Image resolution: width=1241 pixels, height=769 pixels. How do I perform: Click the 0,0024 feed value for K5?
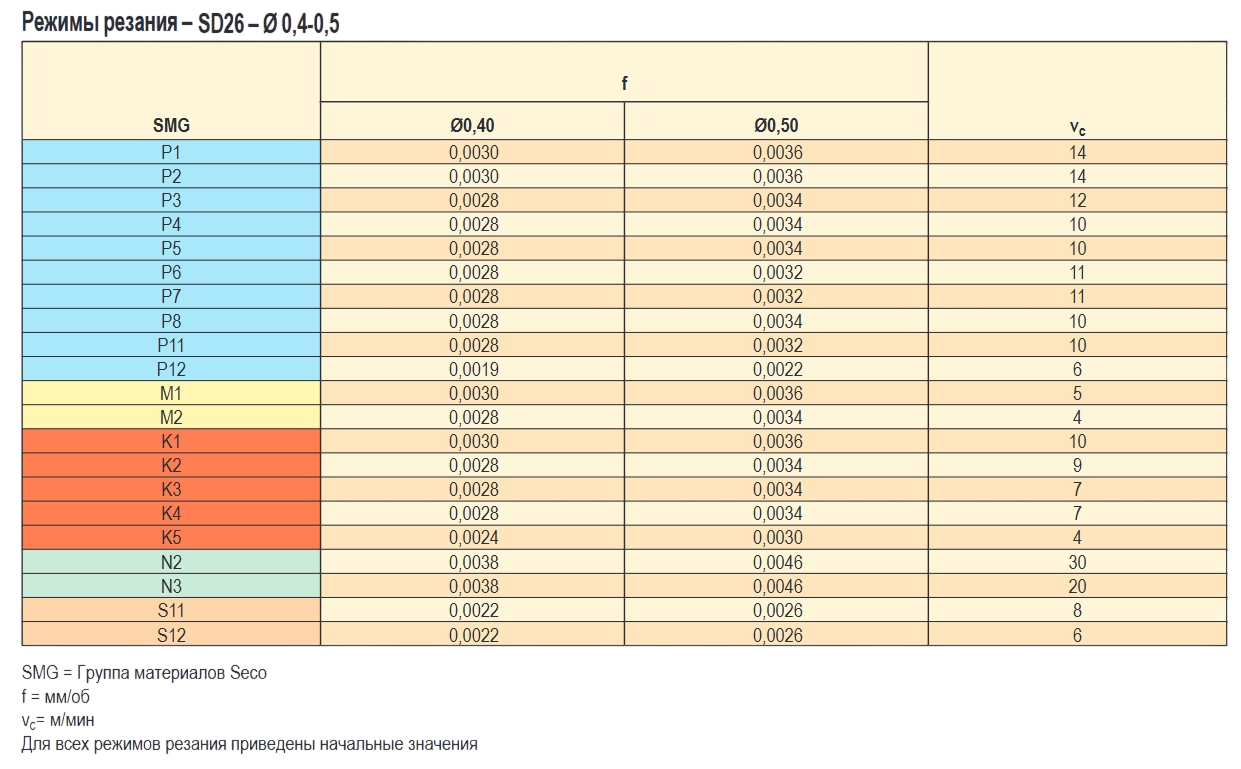pyautogui.click(x=473, y=537)
